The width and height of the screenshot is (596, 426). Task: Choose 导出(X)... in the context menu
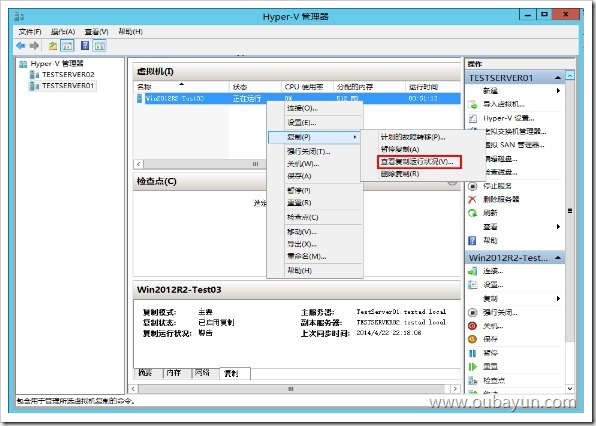tap(315, 244)
